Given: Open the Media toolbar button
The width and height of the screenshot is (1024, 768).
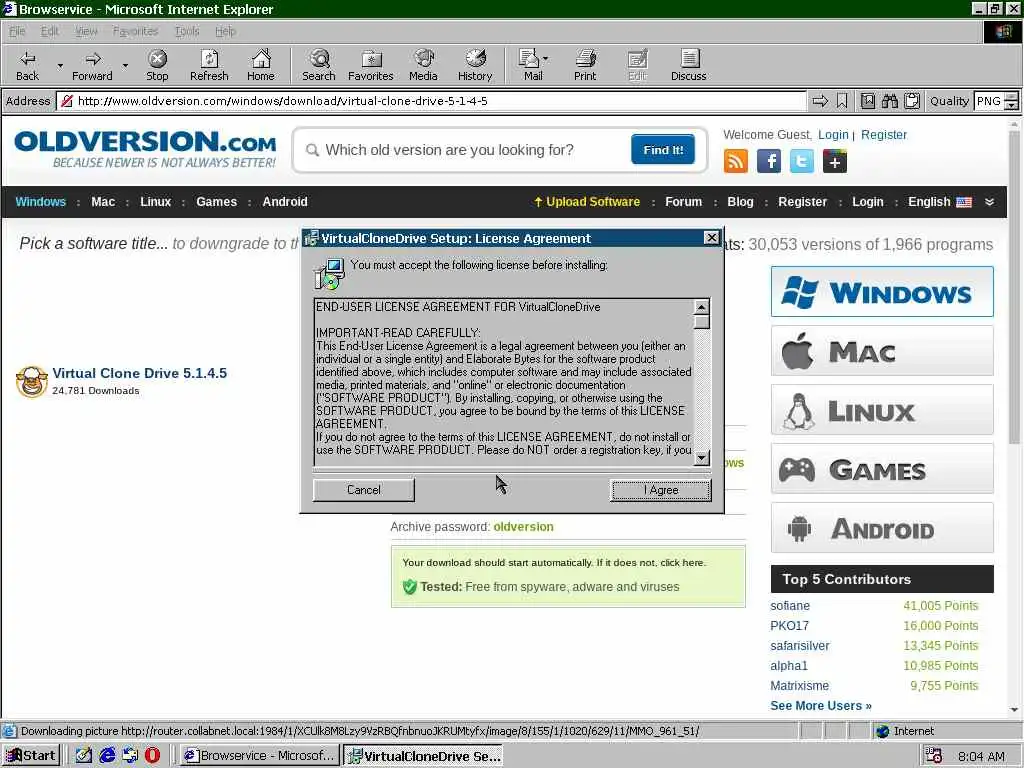Looking at the screenshot, I should point(423,65).
